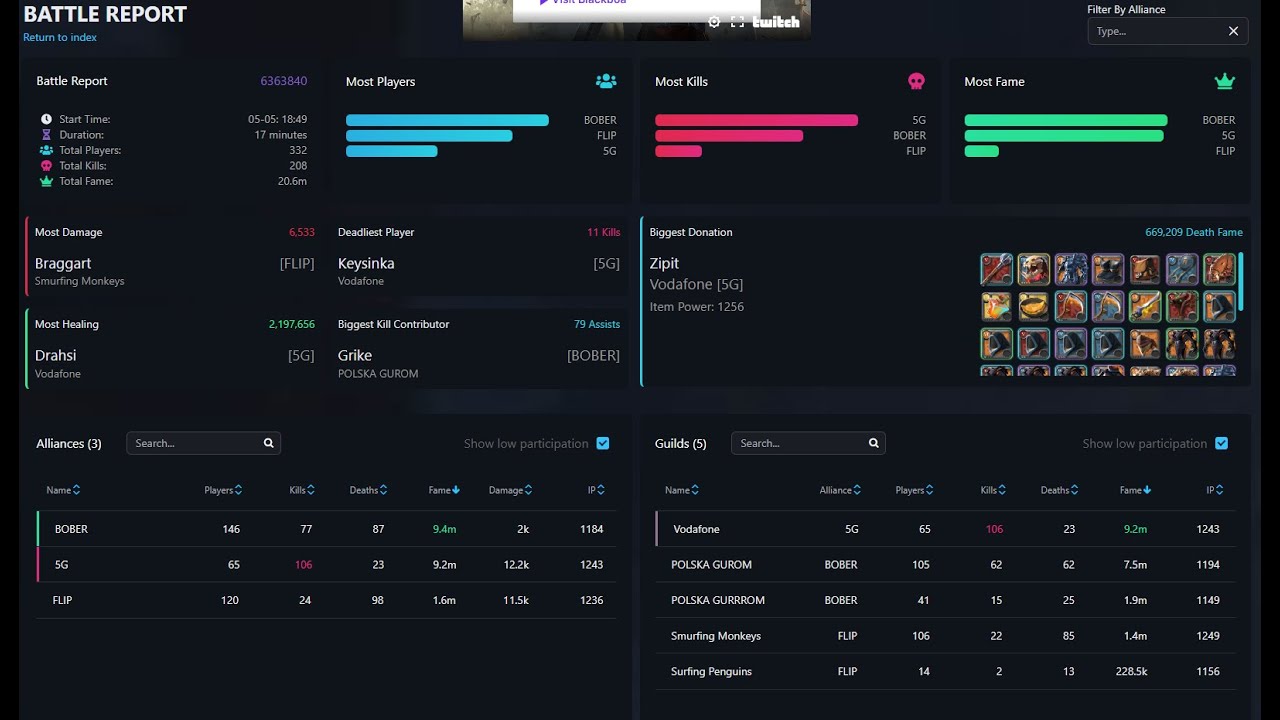
Task: Sort Alliances table by Fame
Action: [444, 490]
